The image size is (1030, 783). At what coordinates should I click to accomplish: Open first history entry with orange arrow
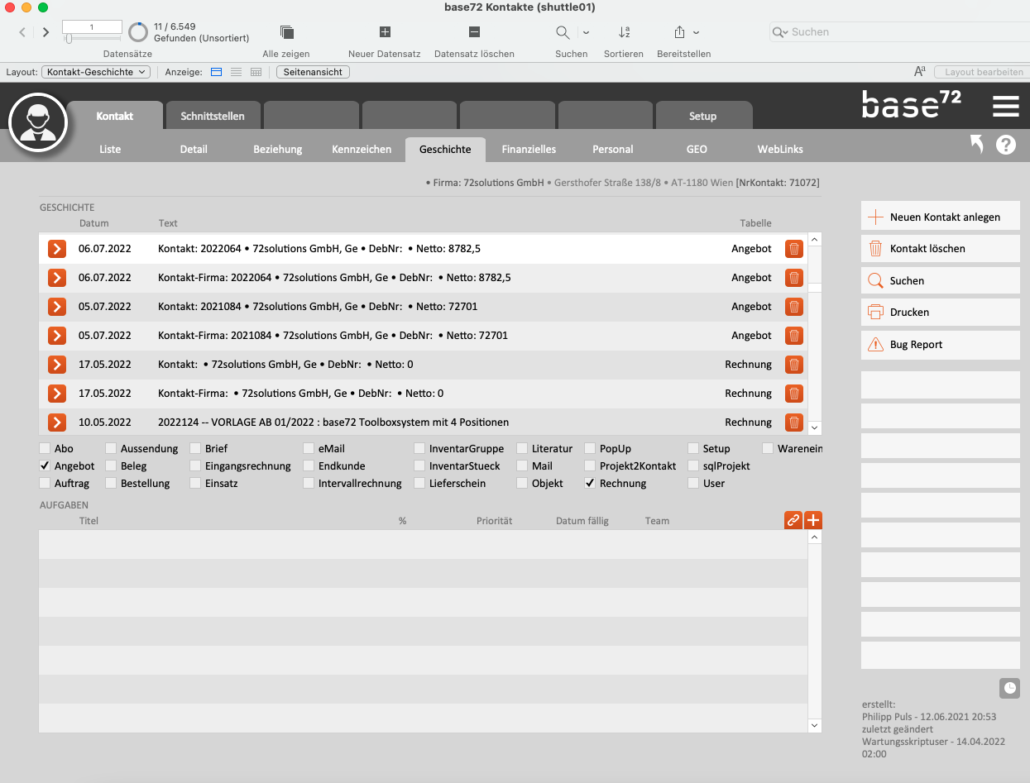pos(57,249)
